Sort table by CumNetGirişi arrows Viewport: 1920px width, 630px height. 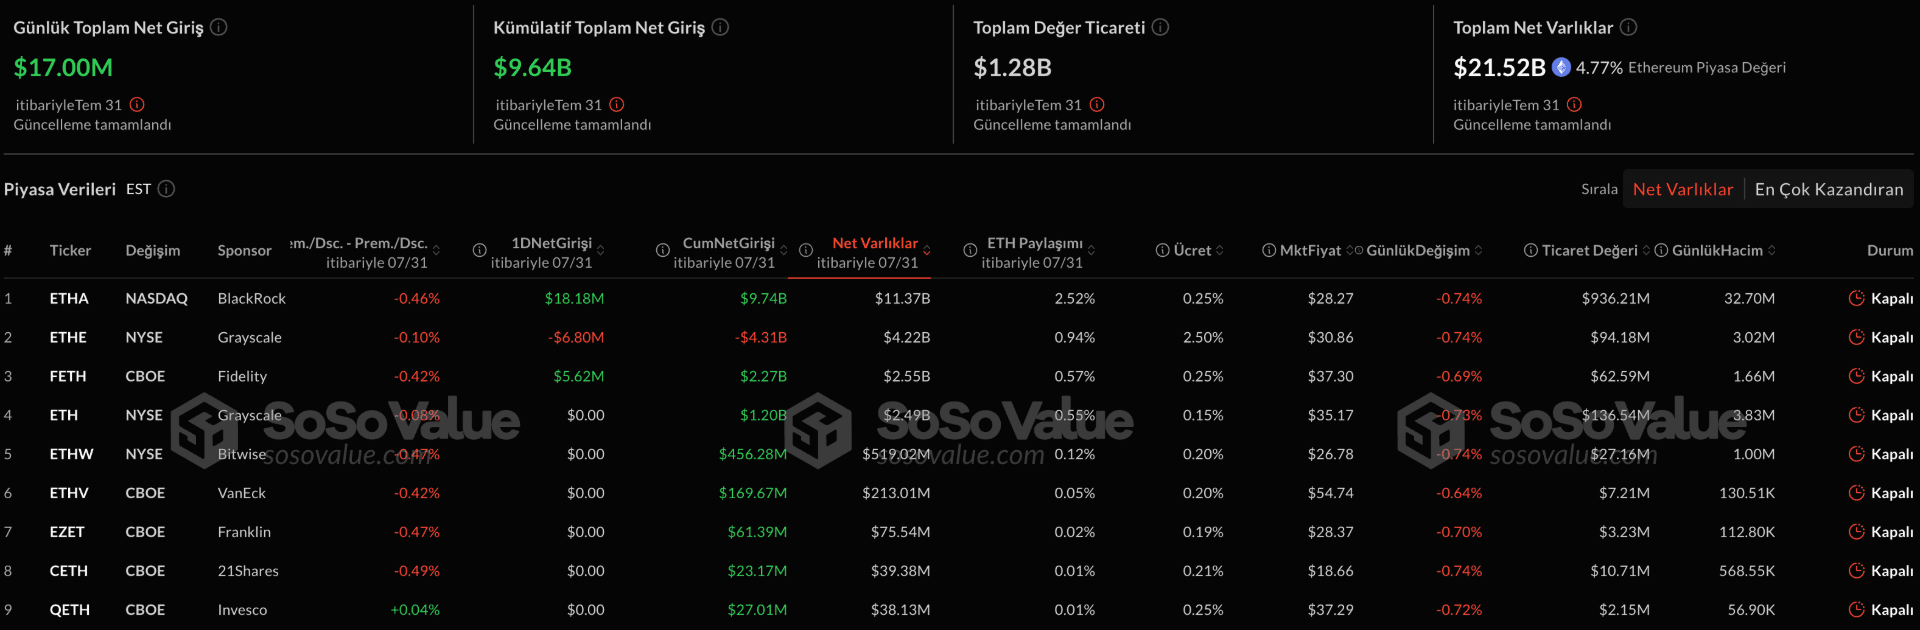(x=783, y=250)
